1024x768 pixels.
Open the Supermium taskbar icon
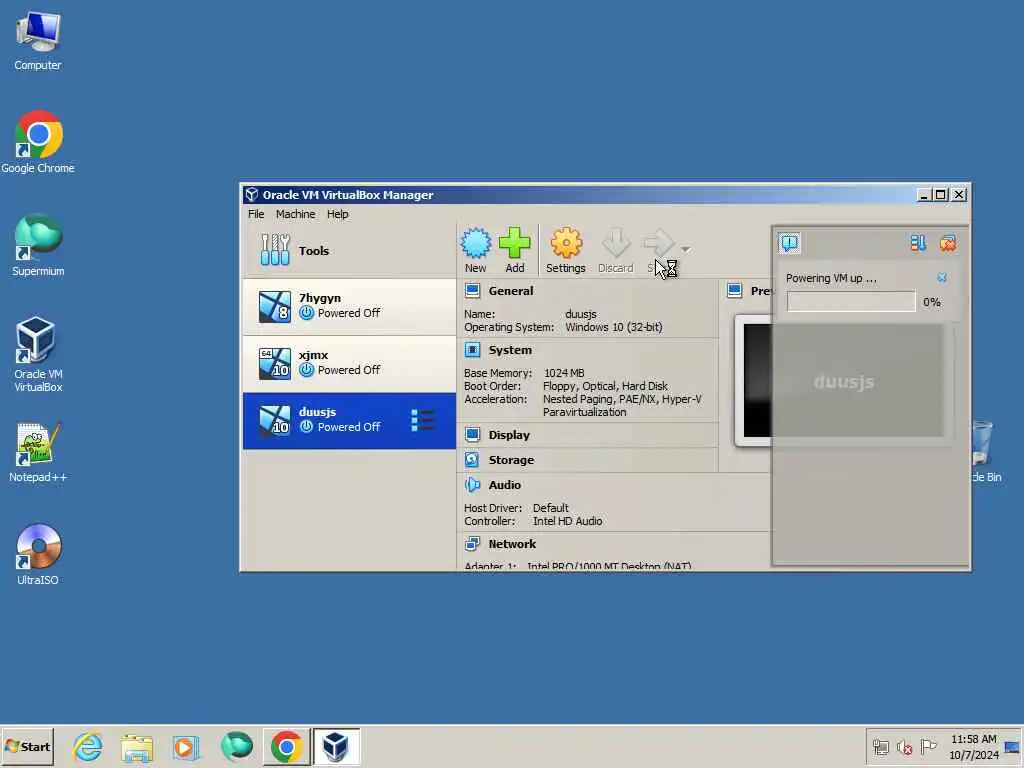pos(236,747)
